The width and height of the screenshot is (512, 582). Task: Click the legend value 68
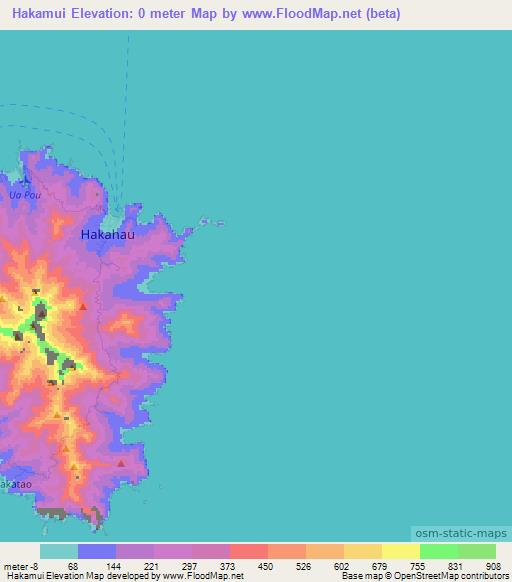[x=73, y=567]
